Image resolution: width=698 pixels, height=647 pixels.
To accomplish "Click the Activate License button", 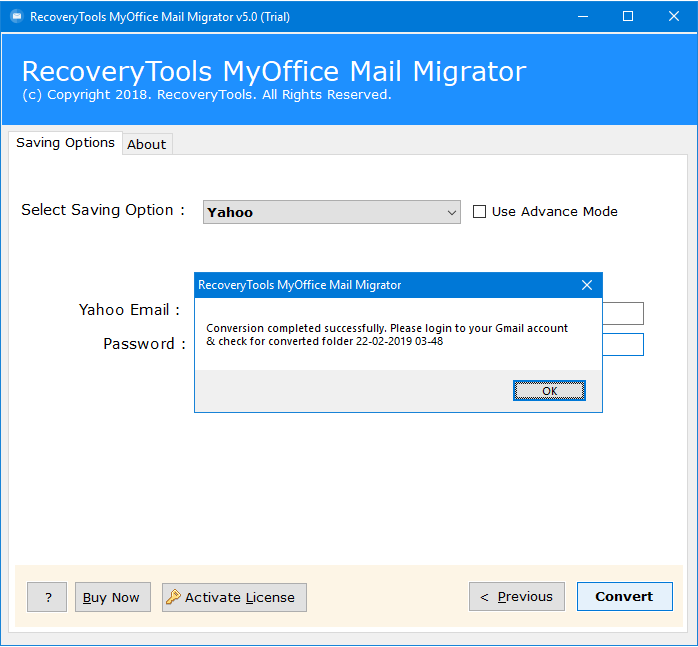I will (x=234, y=597).
